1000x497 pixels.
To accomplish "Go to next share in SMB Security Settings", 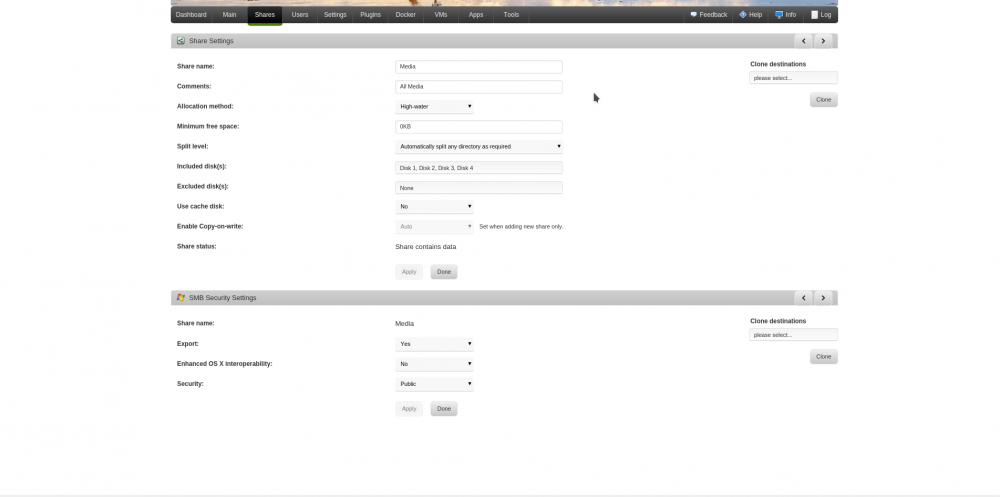I will tap(823, 298).
